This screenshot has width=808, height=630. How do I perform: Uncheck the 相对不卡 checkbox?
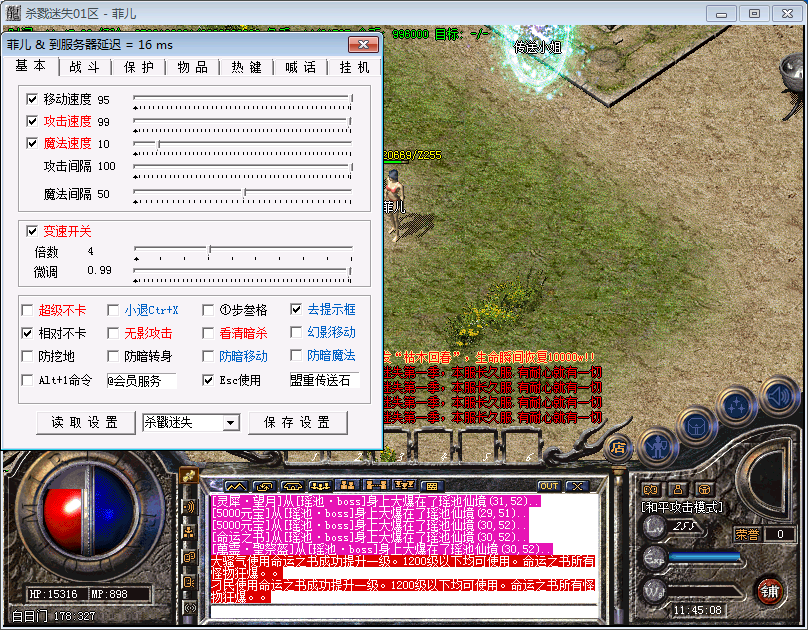pos(27,333)
